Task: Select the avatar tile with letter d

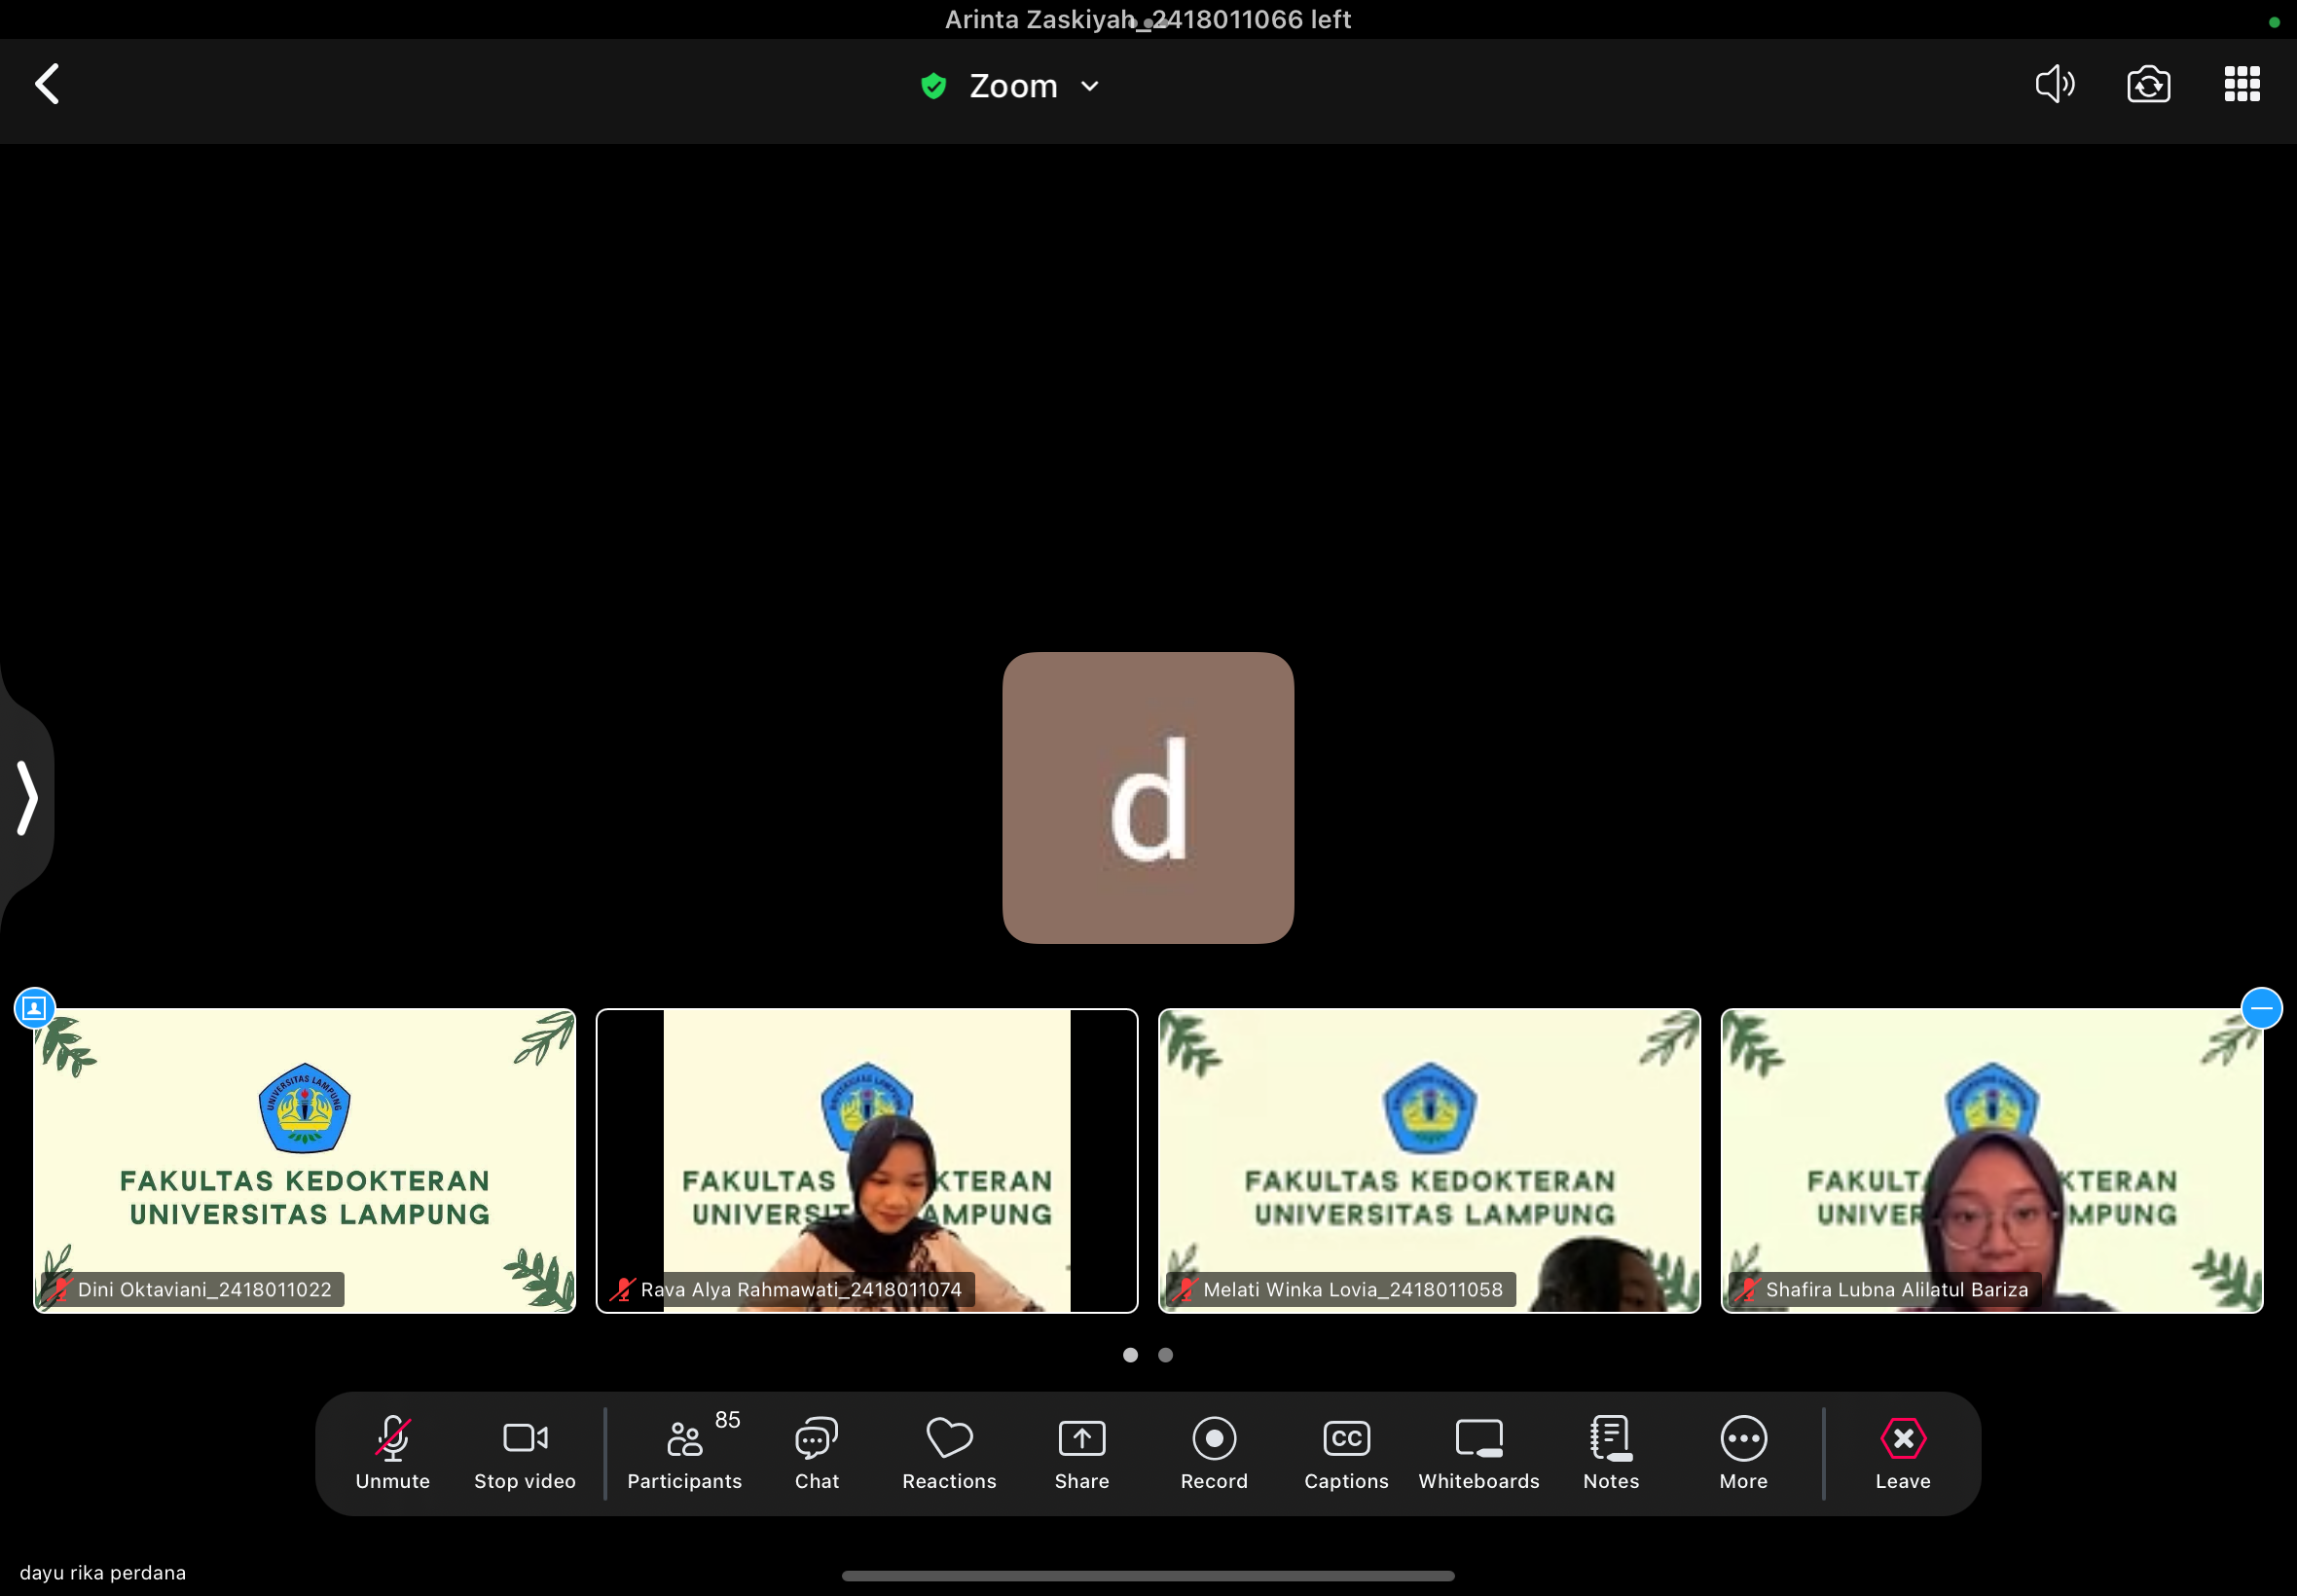Action: [x=1148, y=798]
